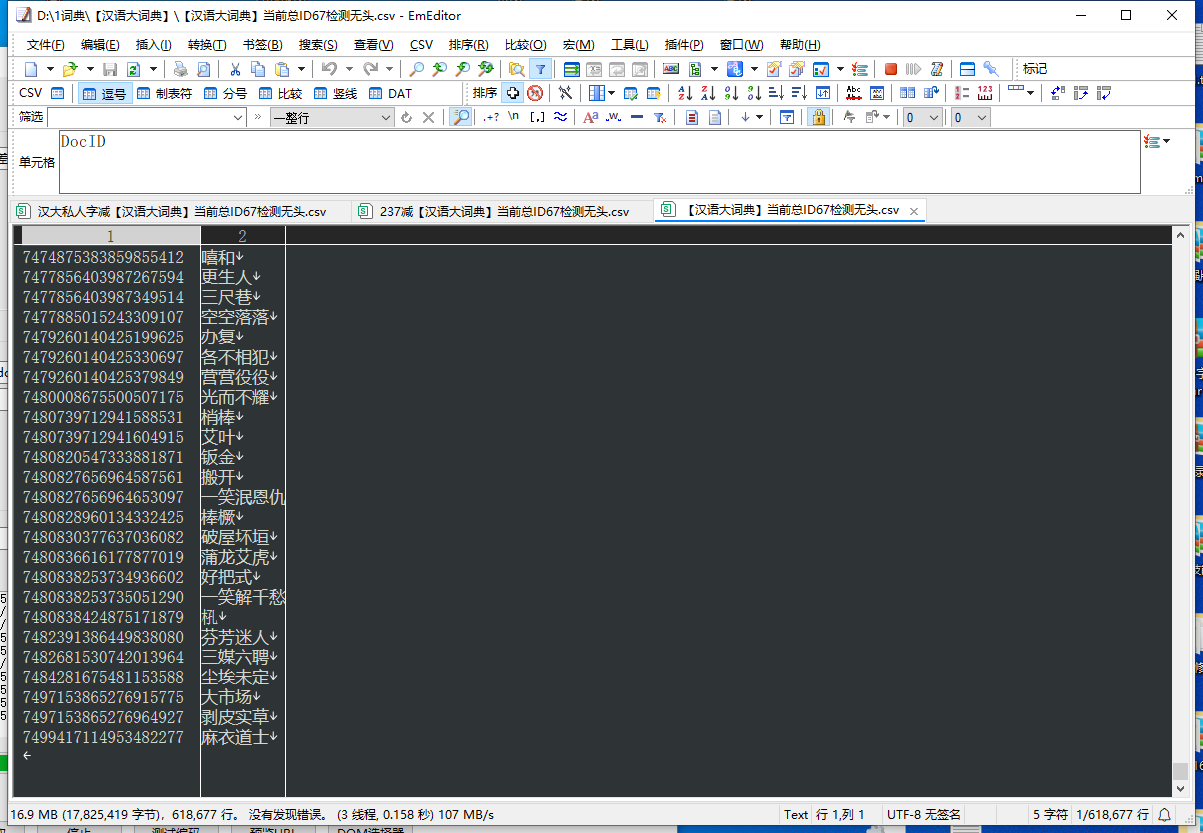Viewport: 1203px width, 833px height.
Task: Click the Cut scissors icon
Action: pos(235,69)
